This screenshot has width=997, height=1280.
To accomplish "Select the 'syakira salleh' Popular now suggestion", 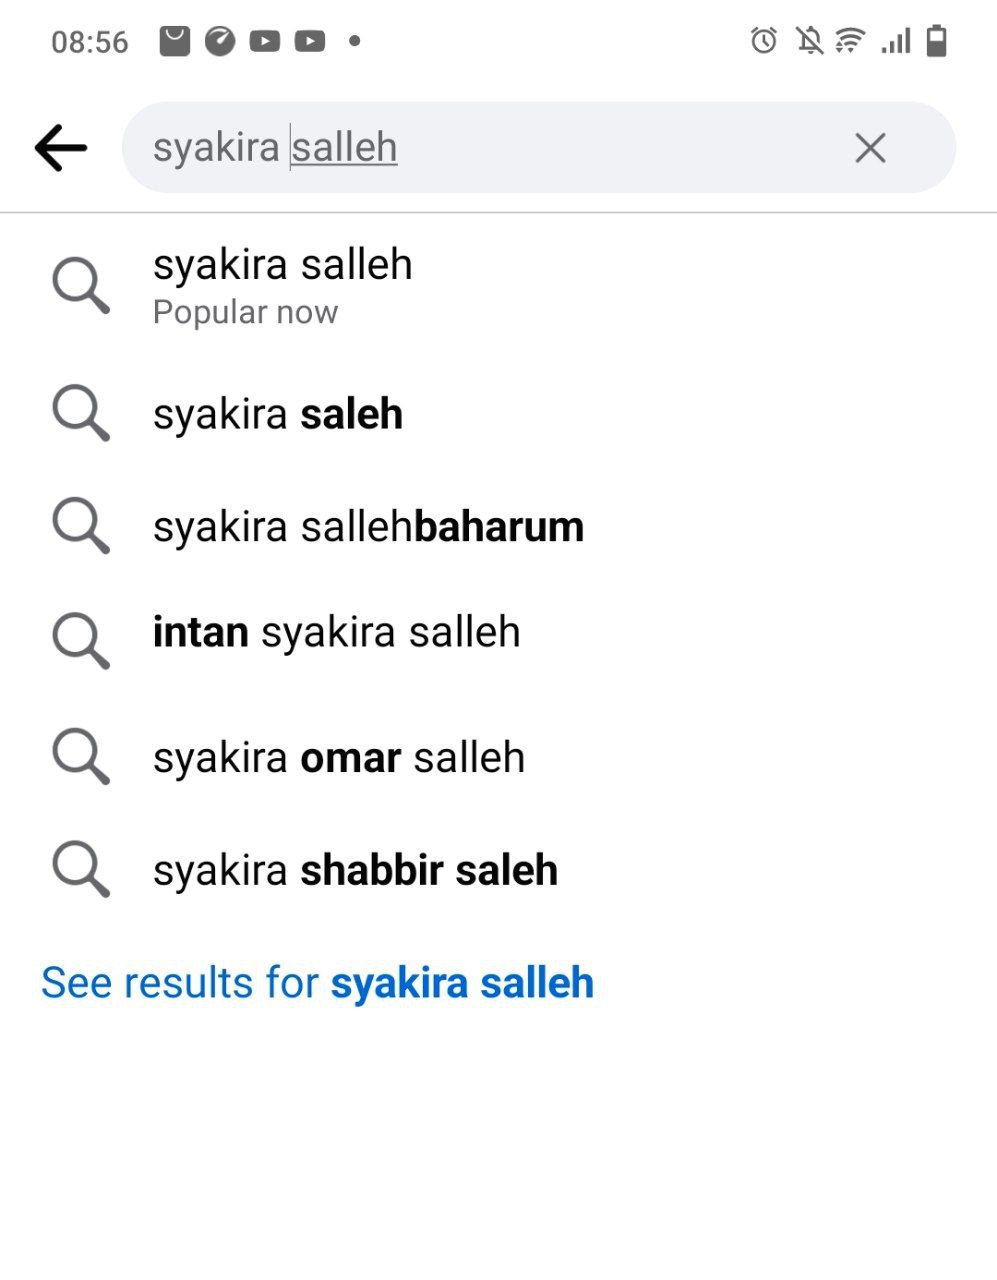I will pyautogui.click(x=283, y=284).
